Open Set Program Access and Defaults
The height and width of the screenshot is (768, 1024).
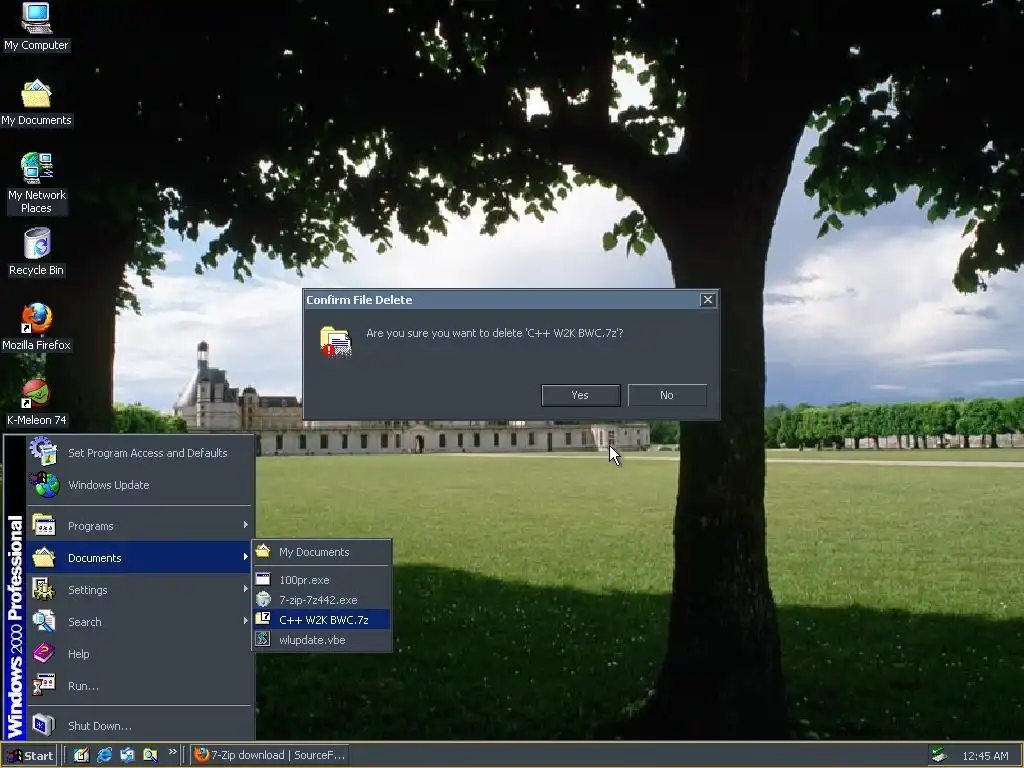click(x=139, y=453)
